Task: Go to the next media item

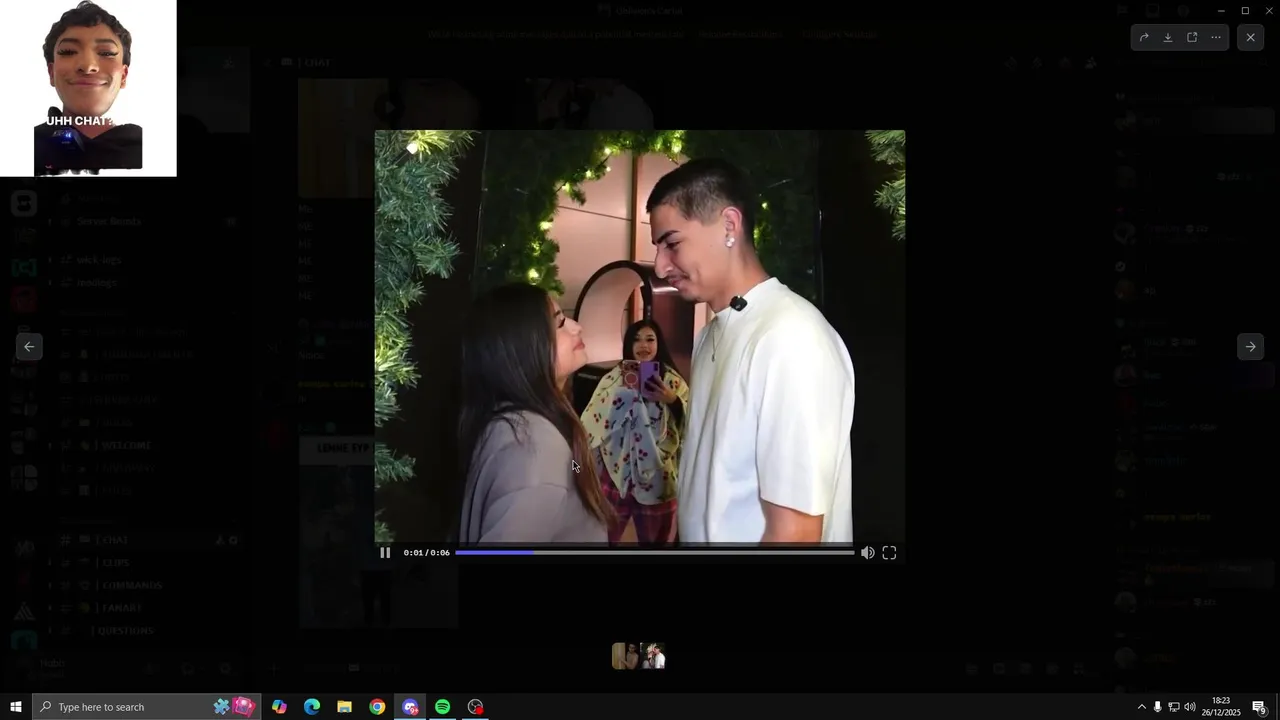Action: pos(1250,346)
